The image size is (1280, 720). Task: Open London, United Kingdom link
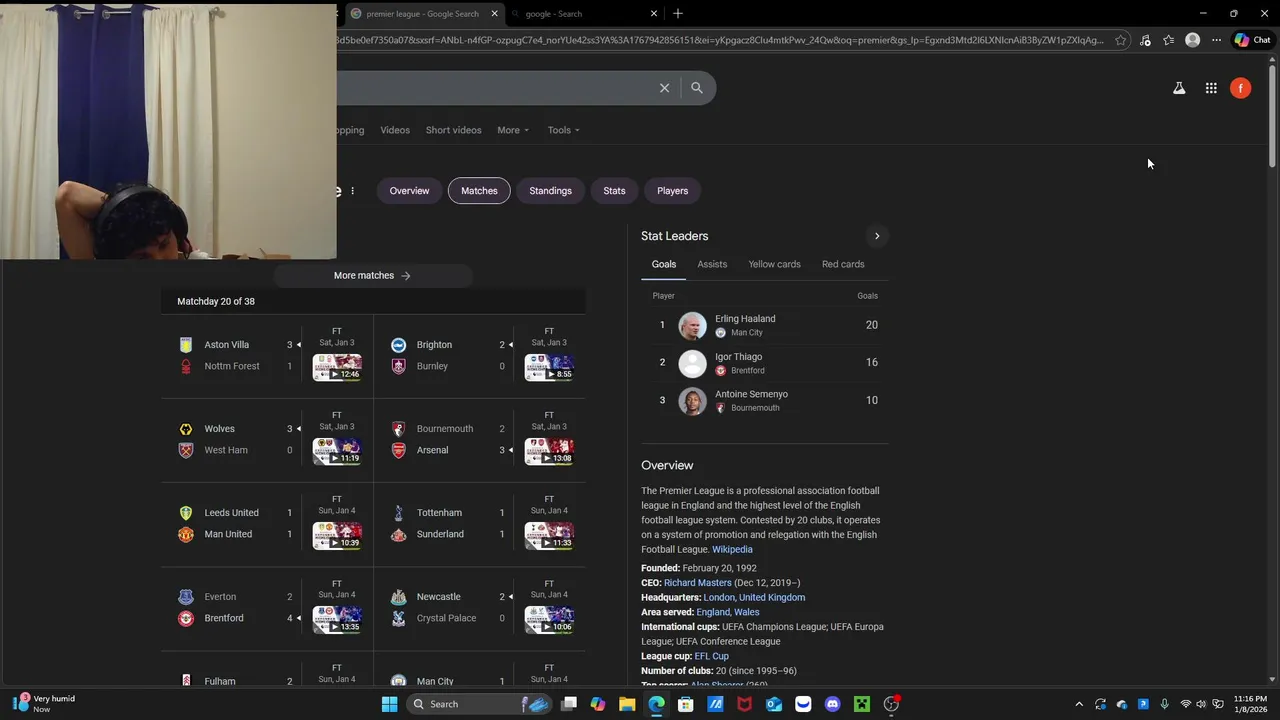[x=754, y=597]
